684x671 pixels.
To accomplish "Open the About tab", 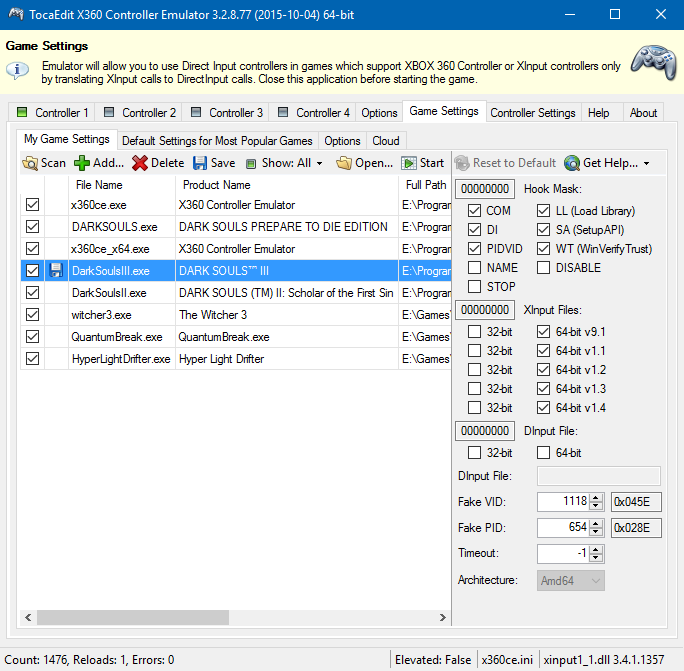I will click(x=643, y=113).
